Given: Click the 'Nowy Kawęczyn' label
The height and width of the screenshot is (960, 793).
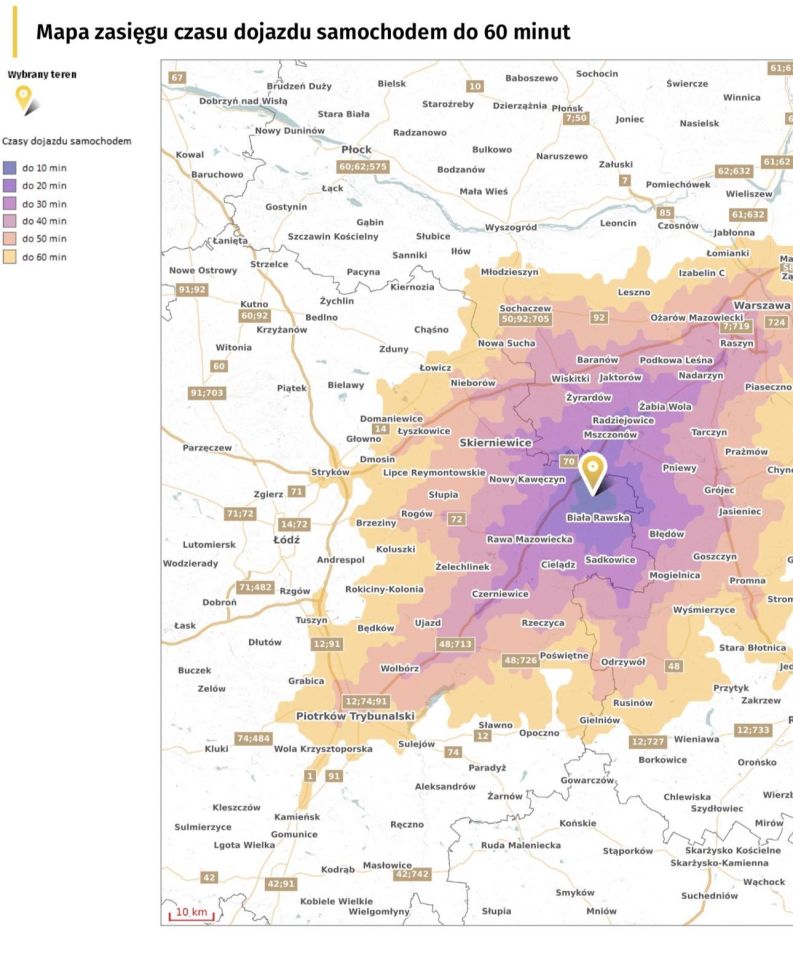Looking at the screenshot, I should pos(527,479).
